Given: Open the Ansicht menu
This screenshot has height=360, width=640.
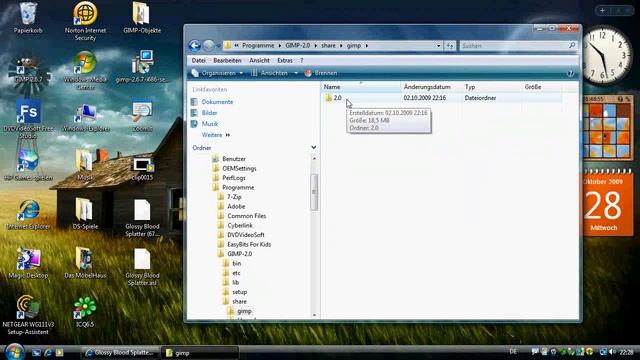Looking at the screenshot, I should [x=259, y=60].
